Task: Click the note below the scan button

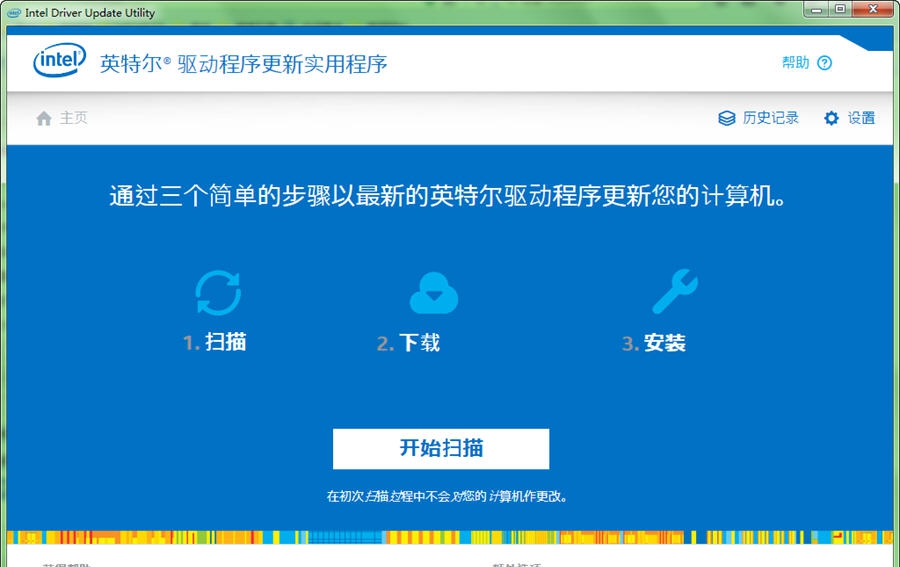Action: (447, 496)
